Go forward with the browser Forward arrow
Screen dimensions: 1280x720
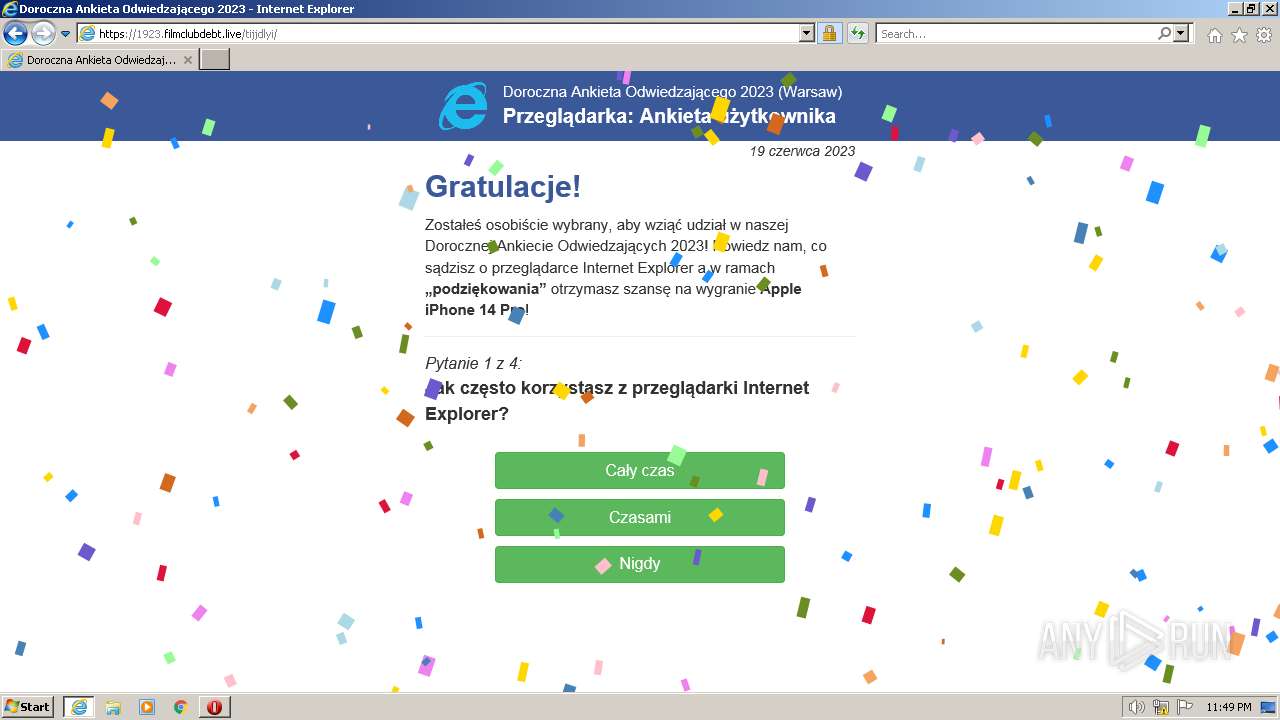click(43, 33)
